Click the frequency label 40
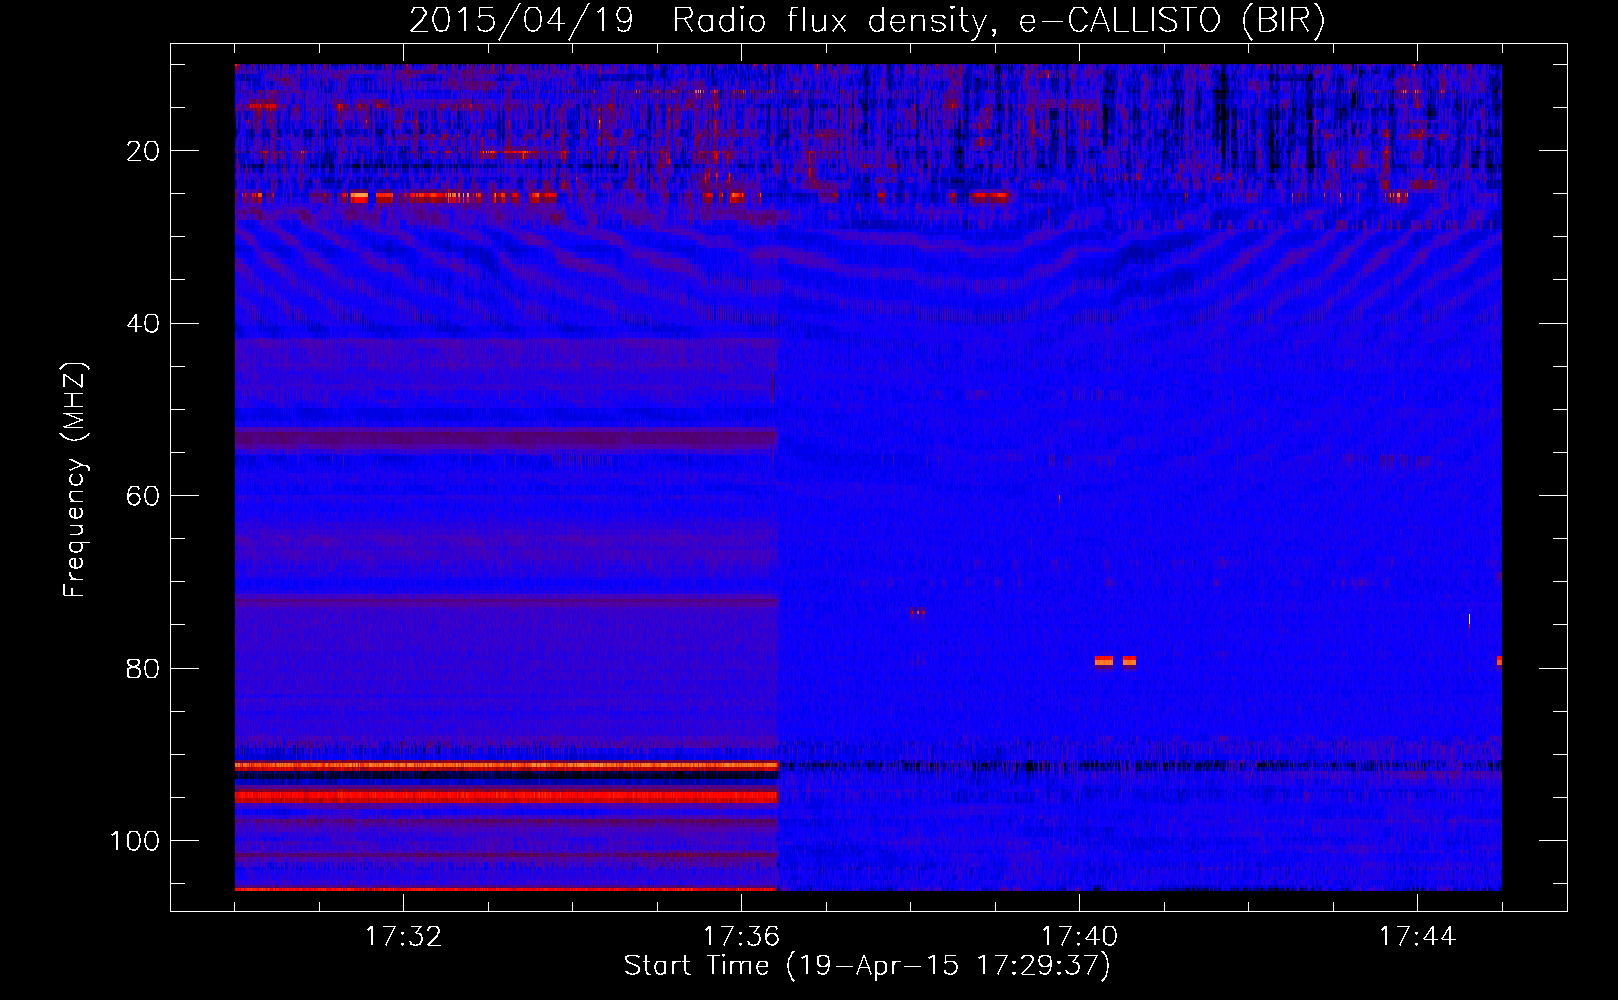 [x=144, y=324]
